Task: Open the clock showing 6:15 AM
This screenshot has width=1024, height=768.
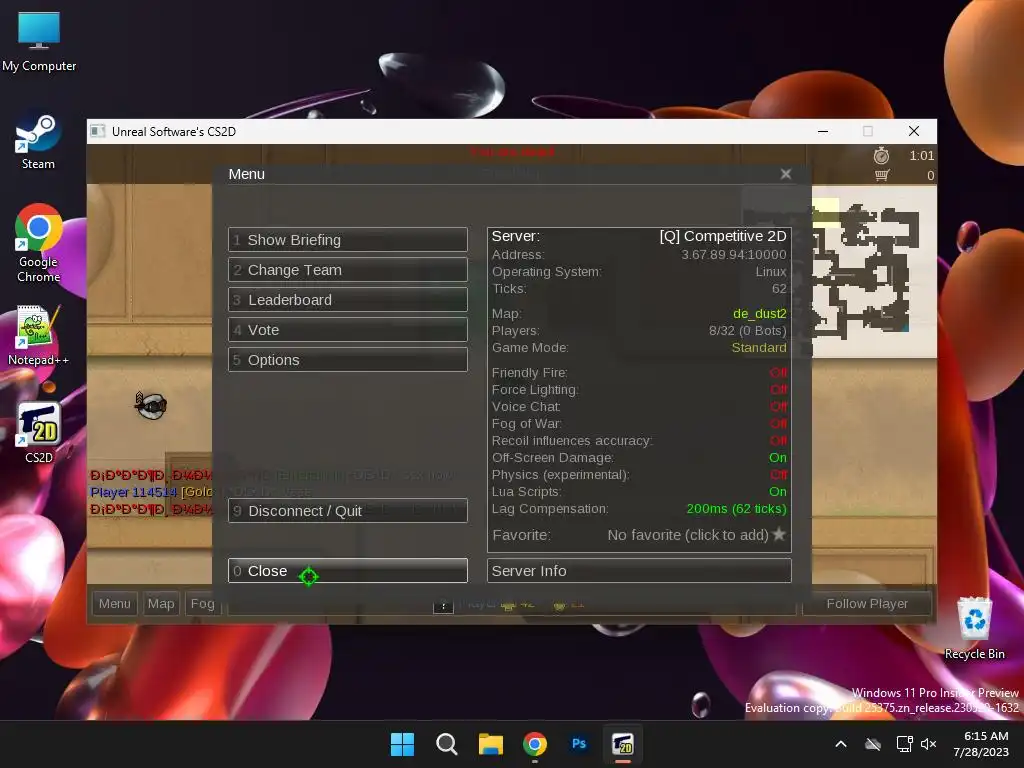Action: tap(981, 744)
